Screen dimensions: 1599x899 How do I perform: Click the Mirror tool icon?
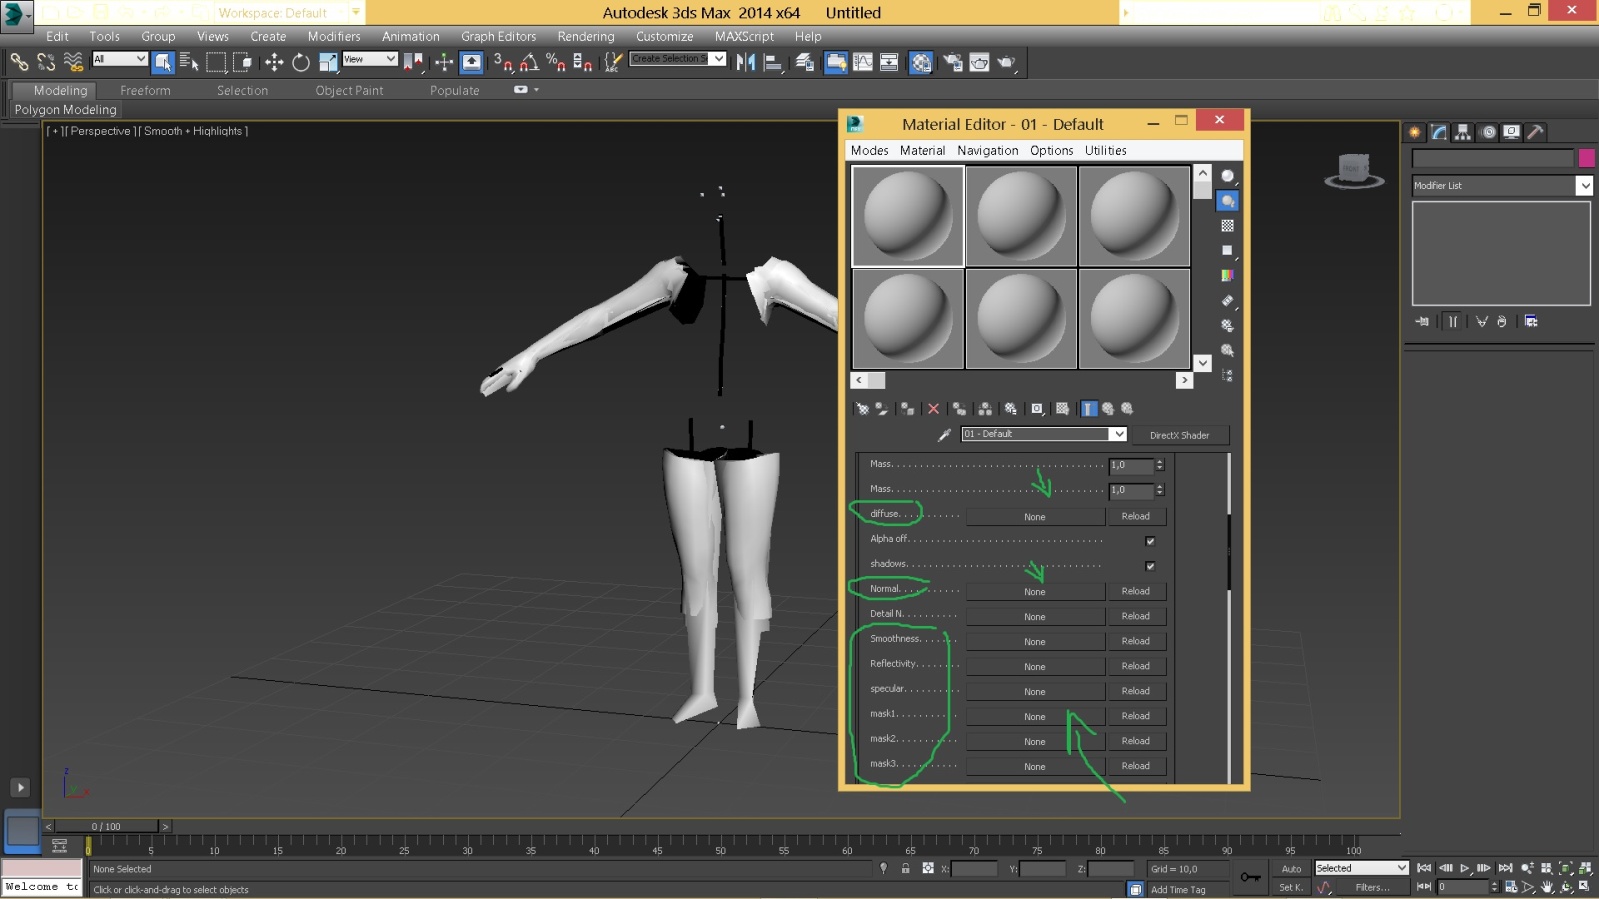(745, 63)
